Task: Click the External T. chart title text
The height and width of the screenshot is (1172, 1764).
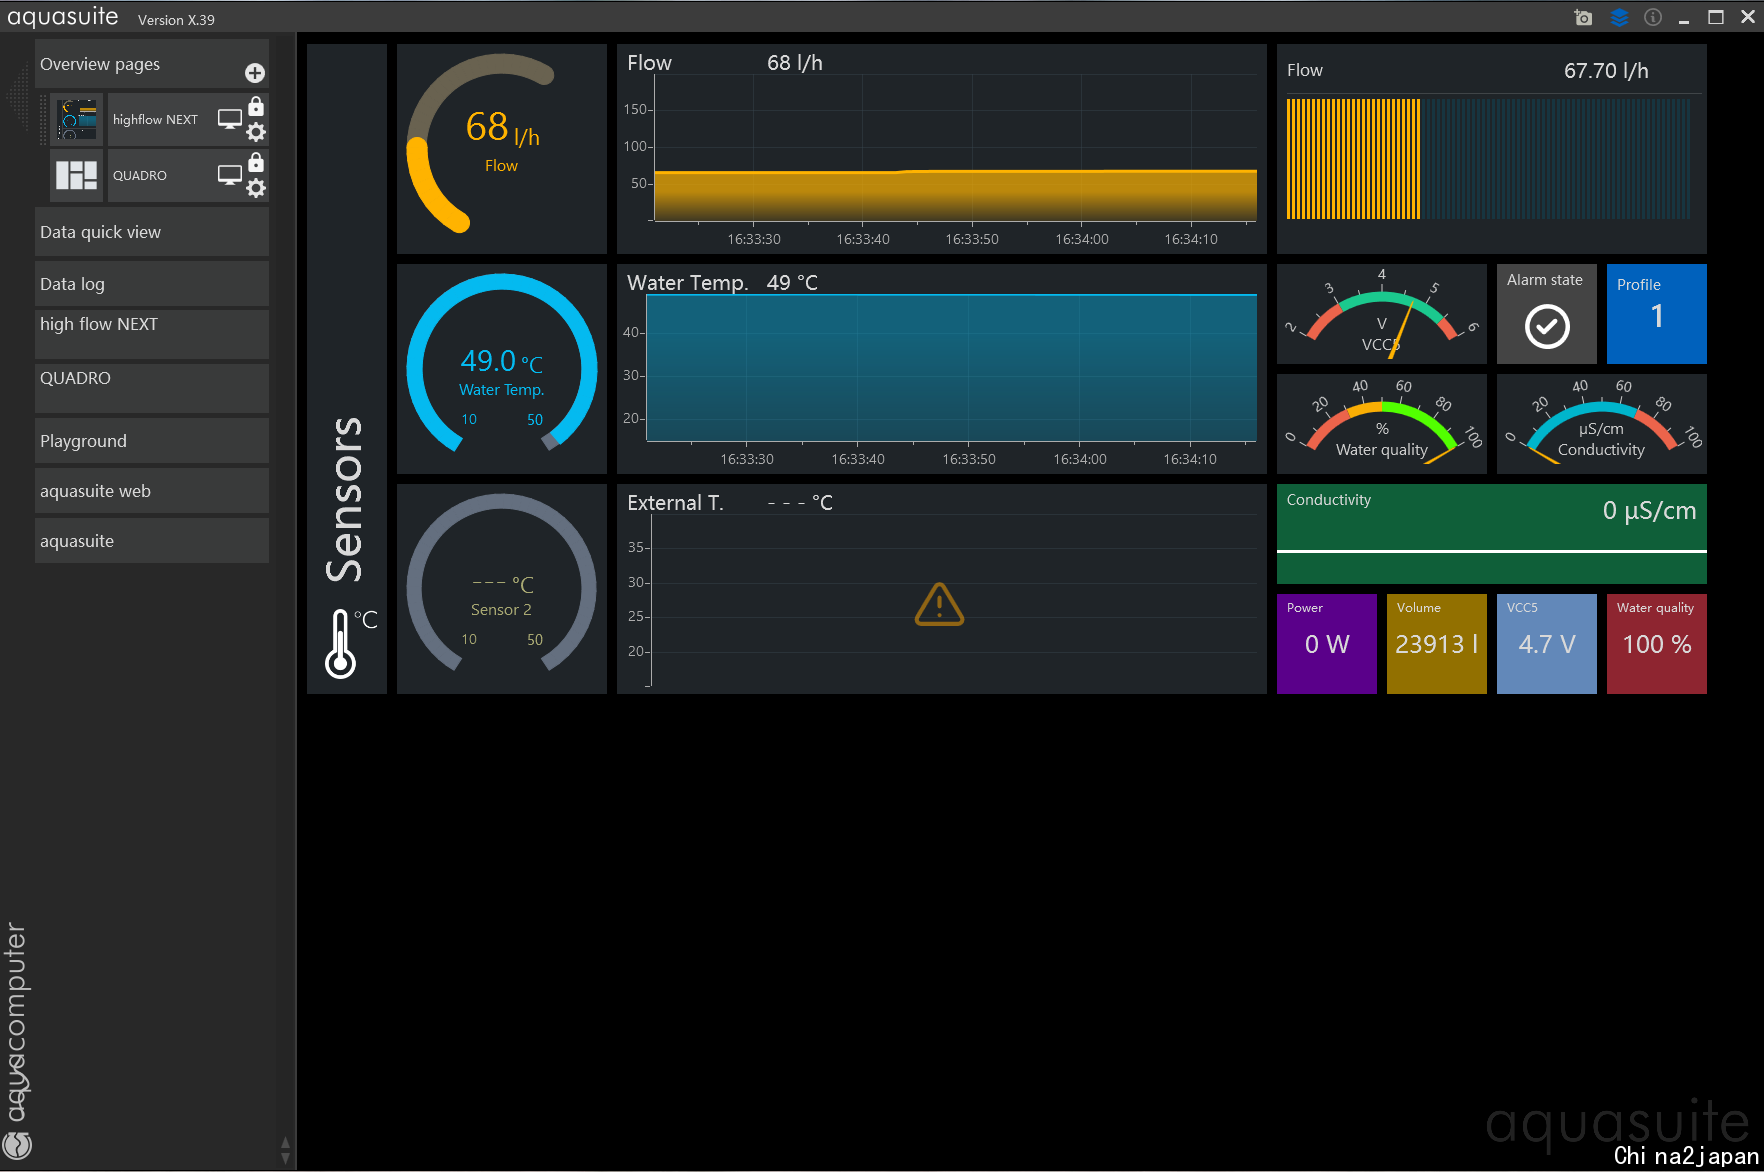Action: [675, 503]
